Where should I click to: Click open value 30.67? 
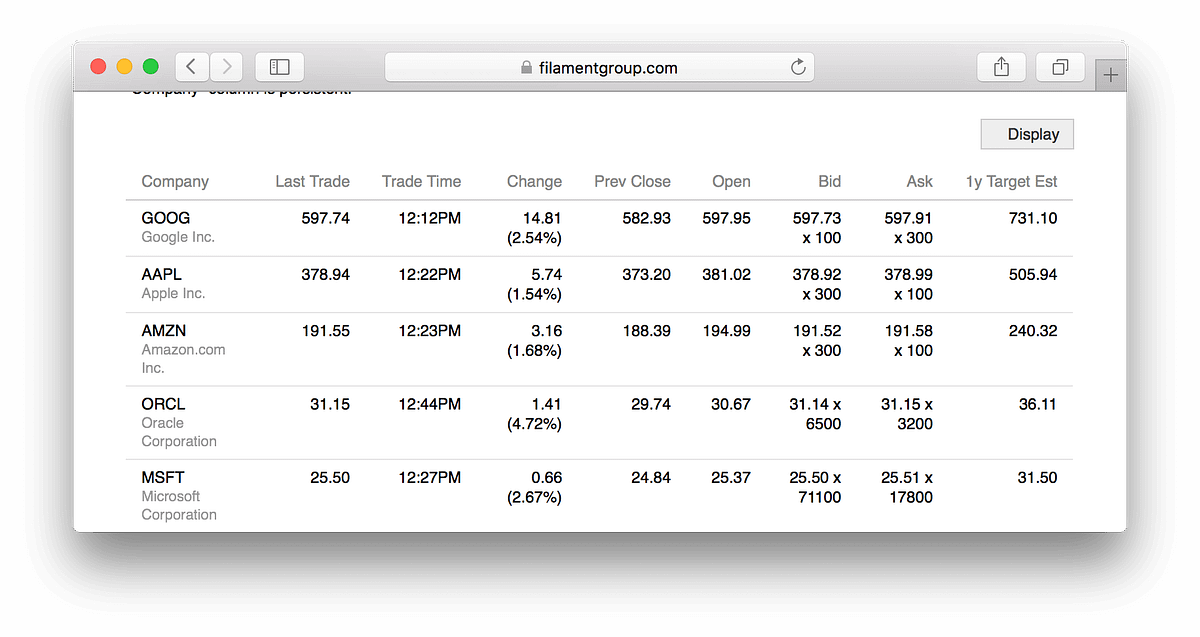(x=731, y=404)
